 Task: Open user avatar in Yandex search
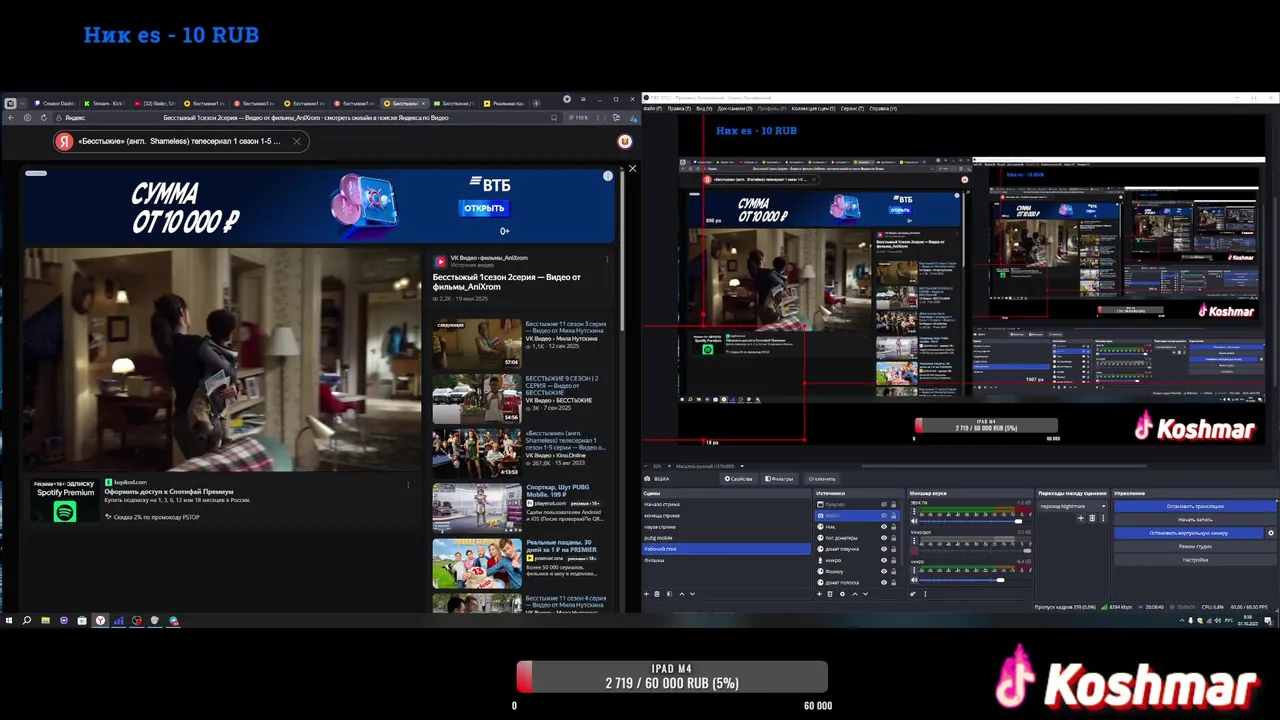pyautogui.click(x=625, y=141)
